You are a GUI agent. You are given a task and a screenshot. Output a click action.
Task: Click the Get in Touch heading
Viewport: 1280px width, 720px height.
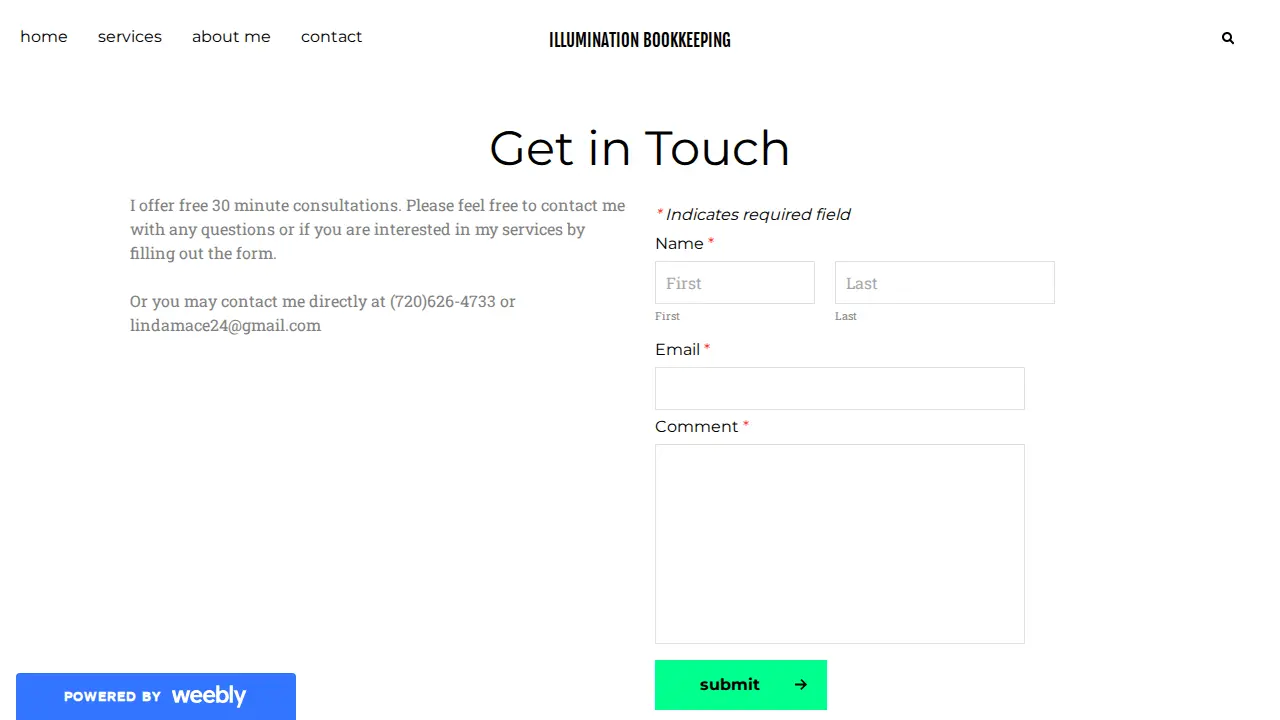click(640, 149)
